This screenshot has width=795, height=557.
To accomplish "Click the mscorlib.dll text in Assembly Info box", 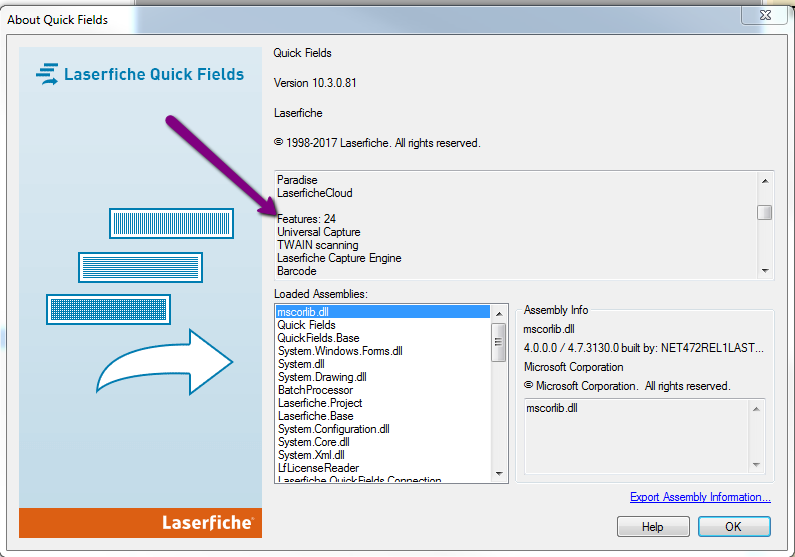I will point(552,408).
